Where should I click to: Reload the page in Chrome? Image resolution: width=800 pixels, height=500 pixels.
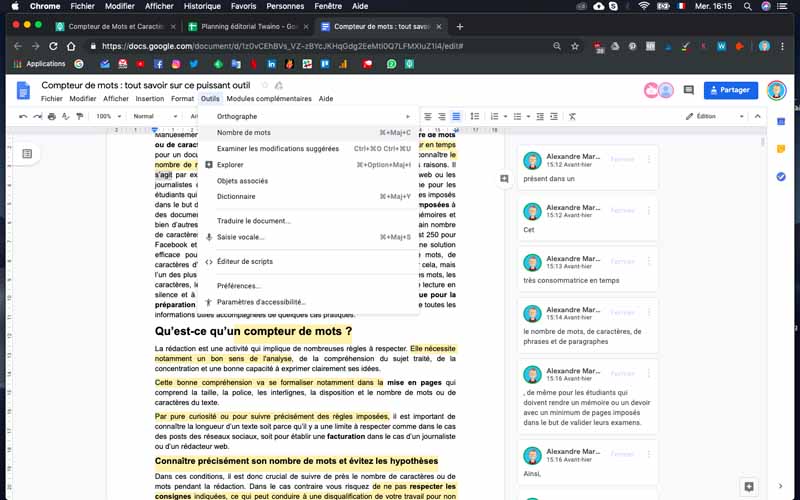coord(53,46)
